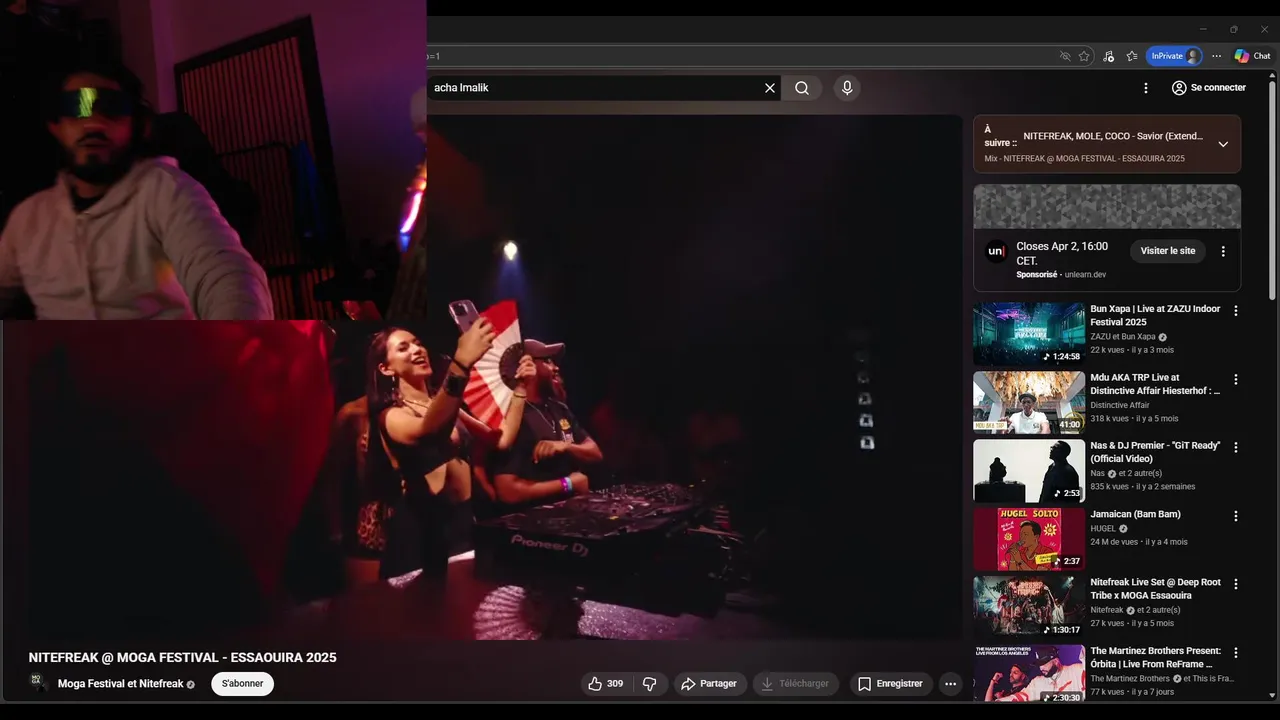
Task: Open options for the unlearn.dev ad
Action: [x=1223, y=252]
